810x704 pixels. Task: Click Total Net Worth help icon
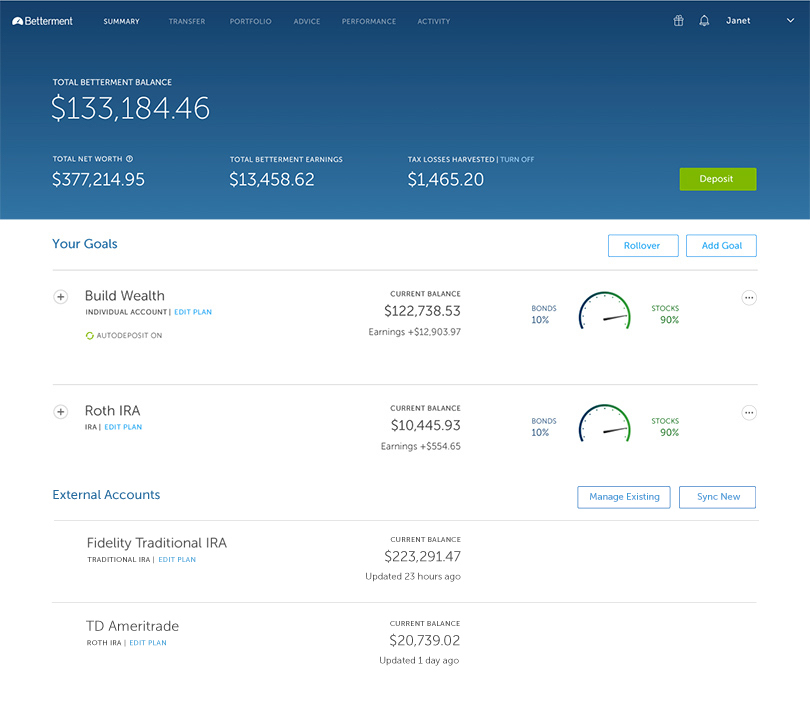point(129,159)
